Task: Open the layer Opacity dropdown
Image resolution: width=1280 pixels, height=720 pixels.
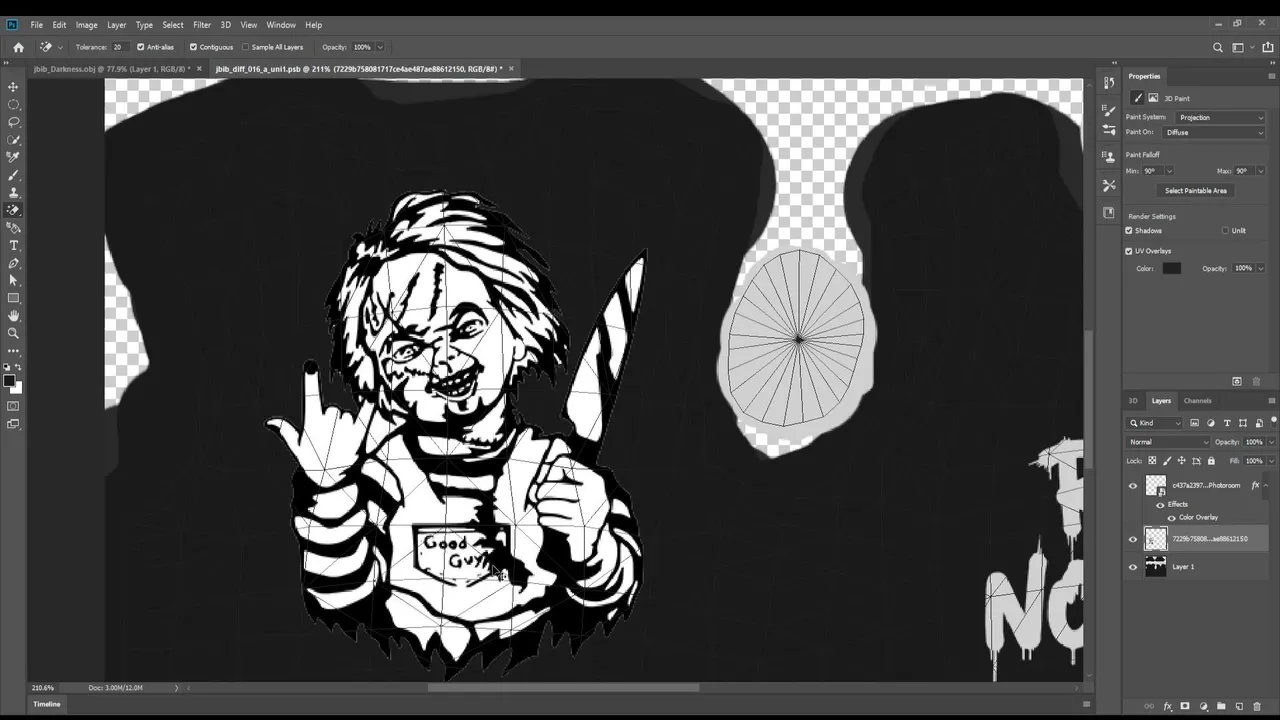Action: pos(1271,442)
